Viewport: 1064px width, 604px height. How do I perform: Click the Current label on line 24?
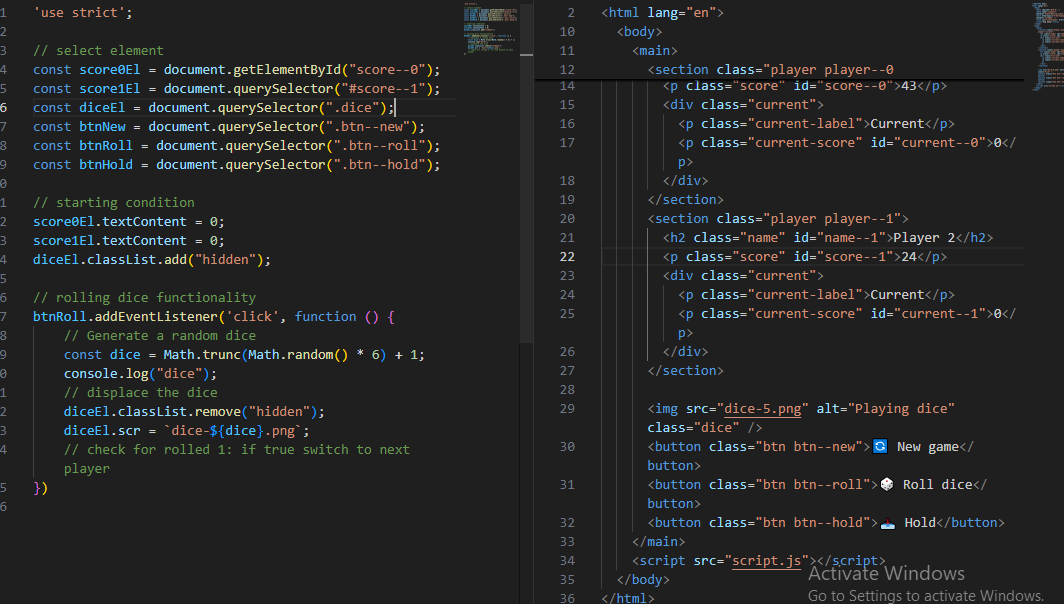897,295
